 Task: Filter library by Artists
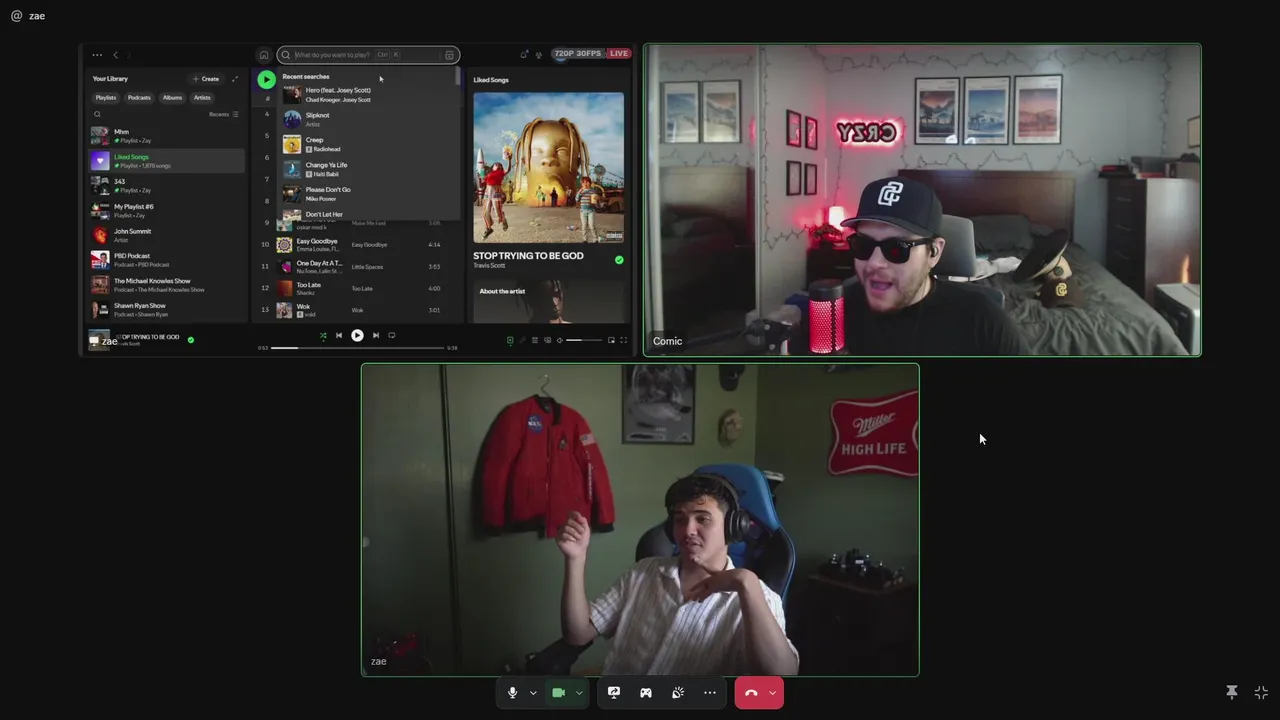(202, 98)
